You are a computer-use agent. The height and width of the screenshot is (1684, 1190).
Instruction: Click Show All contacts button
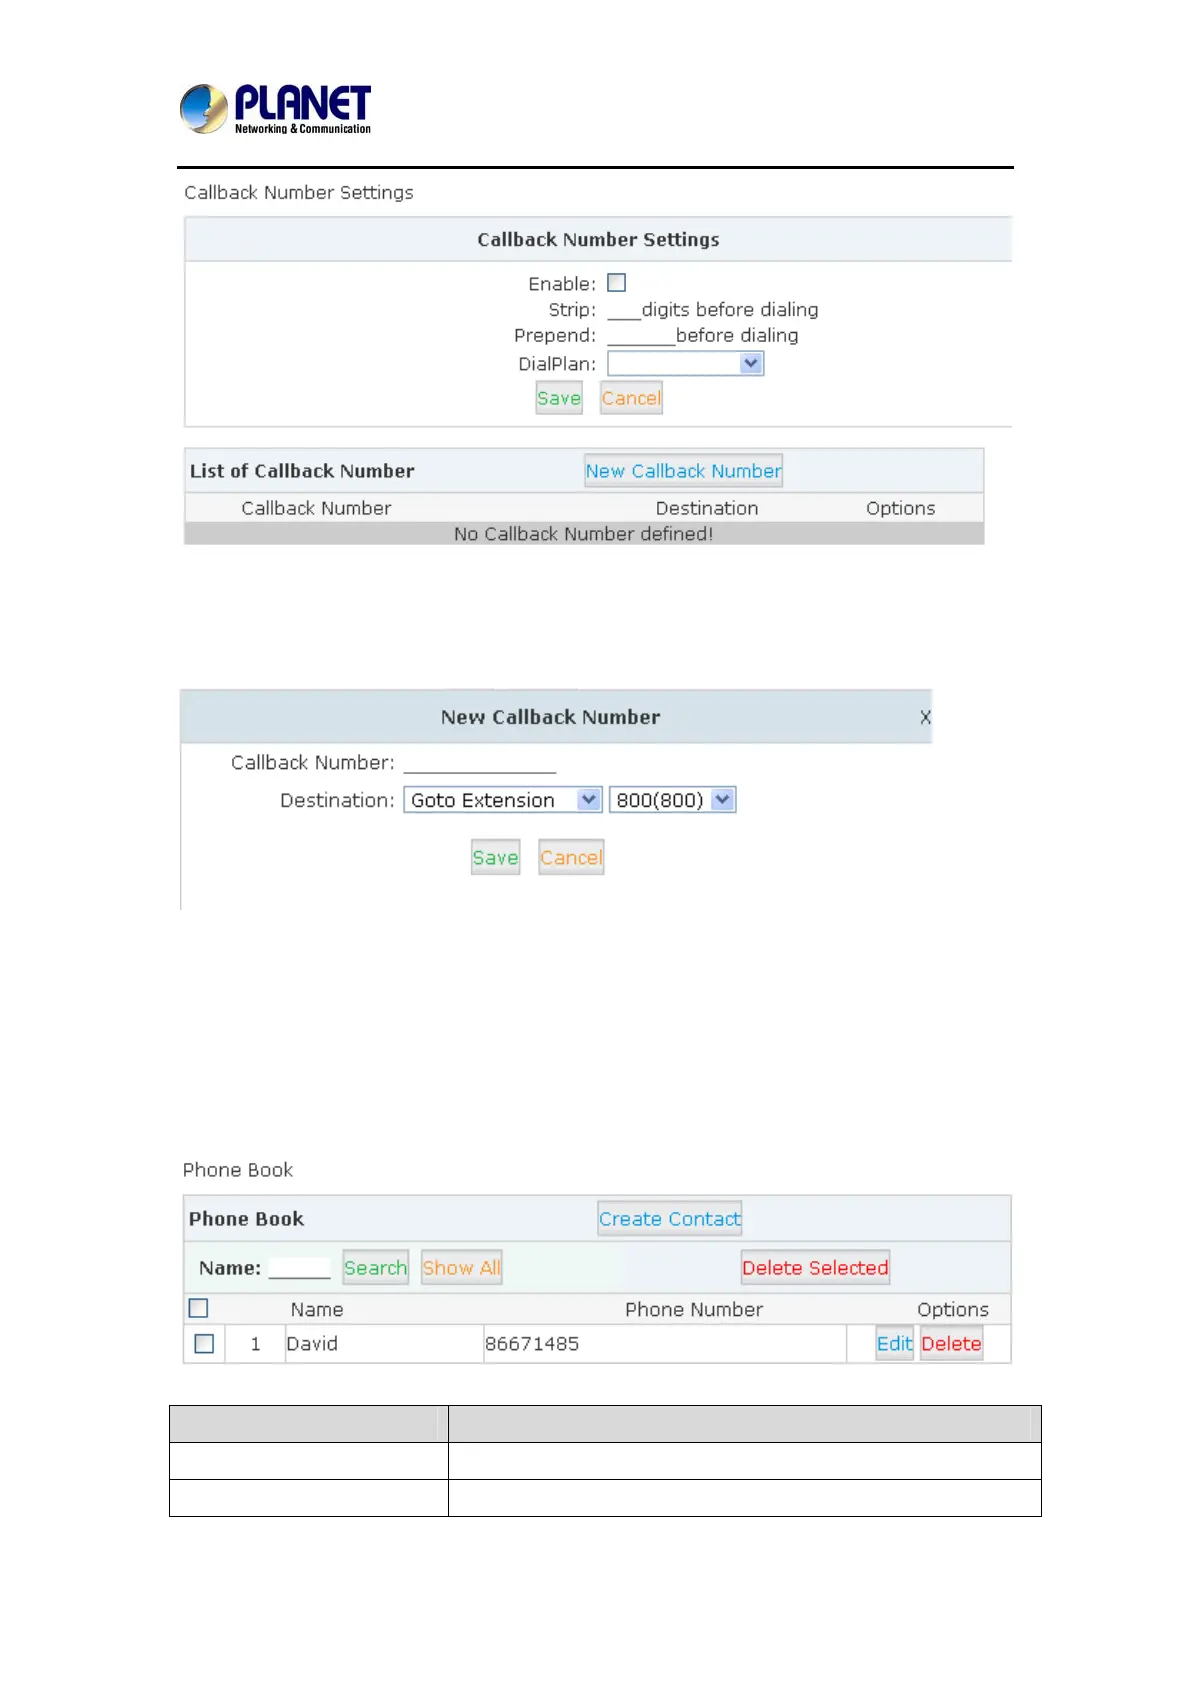[461, 1268]
